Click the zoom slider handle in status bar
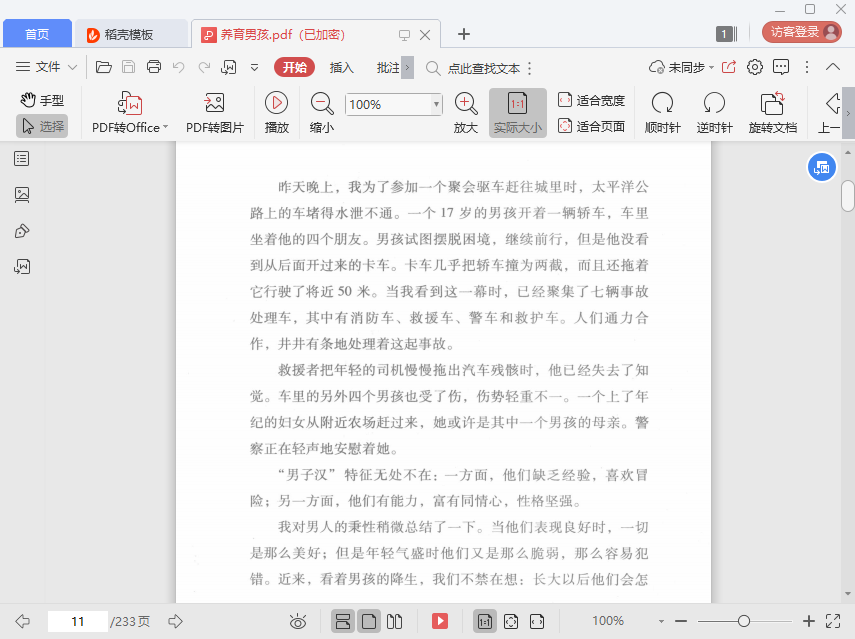The height and width of the screenshot is (639, 855). tap(744, 621)
